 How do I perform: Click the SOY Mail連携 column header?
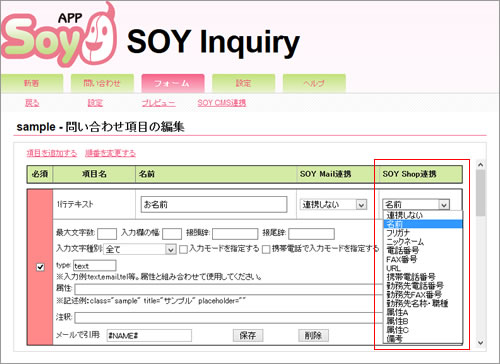click(x=338, y=174)
